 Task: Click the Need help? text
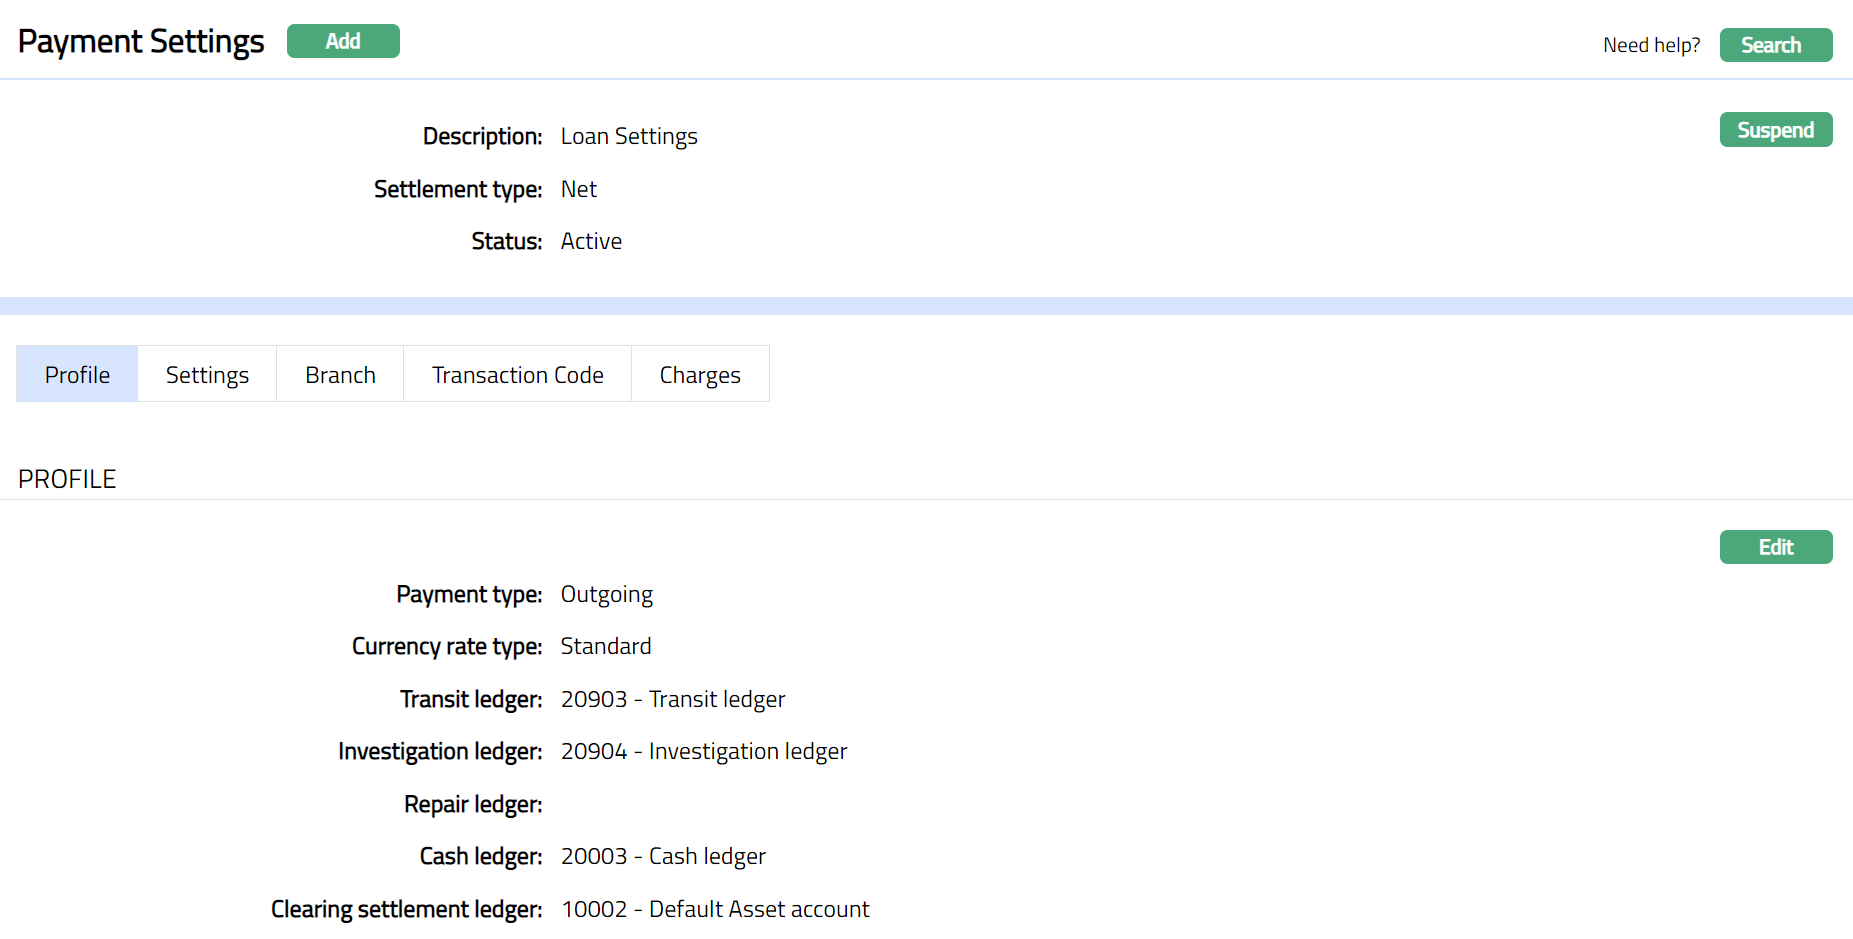click(x=1651, y=45)
